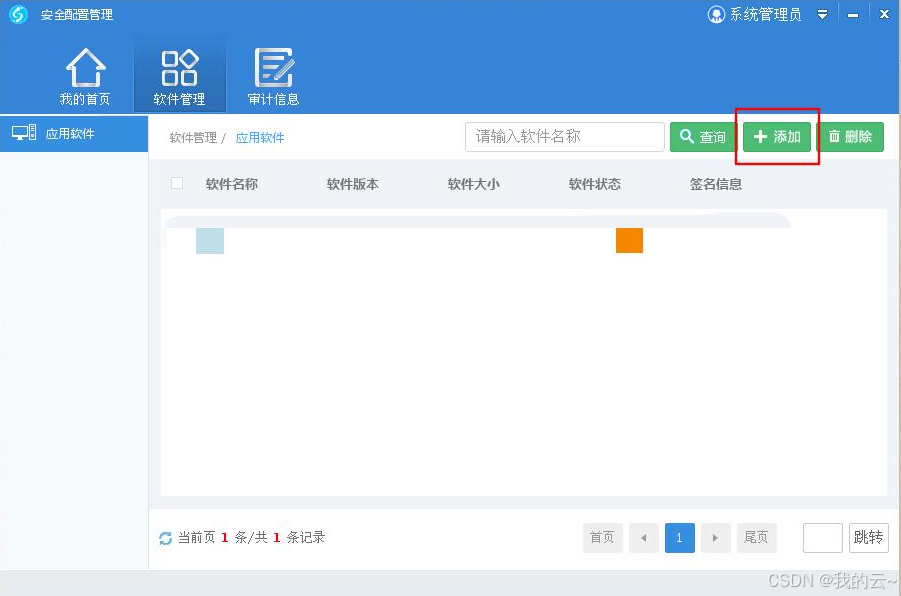Open 审计信息 audit icon

coord(273,68)
